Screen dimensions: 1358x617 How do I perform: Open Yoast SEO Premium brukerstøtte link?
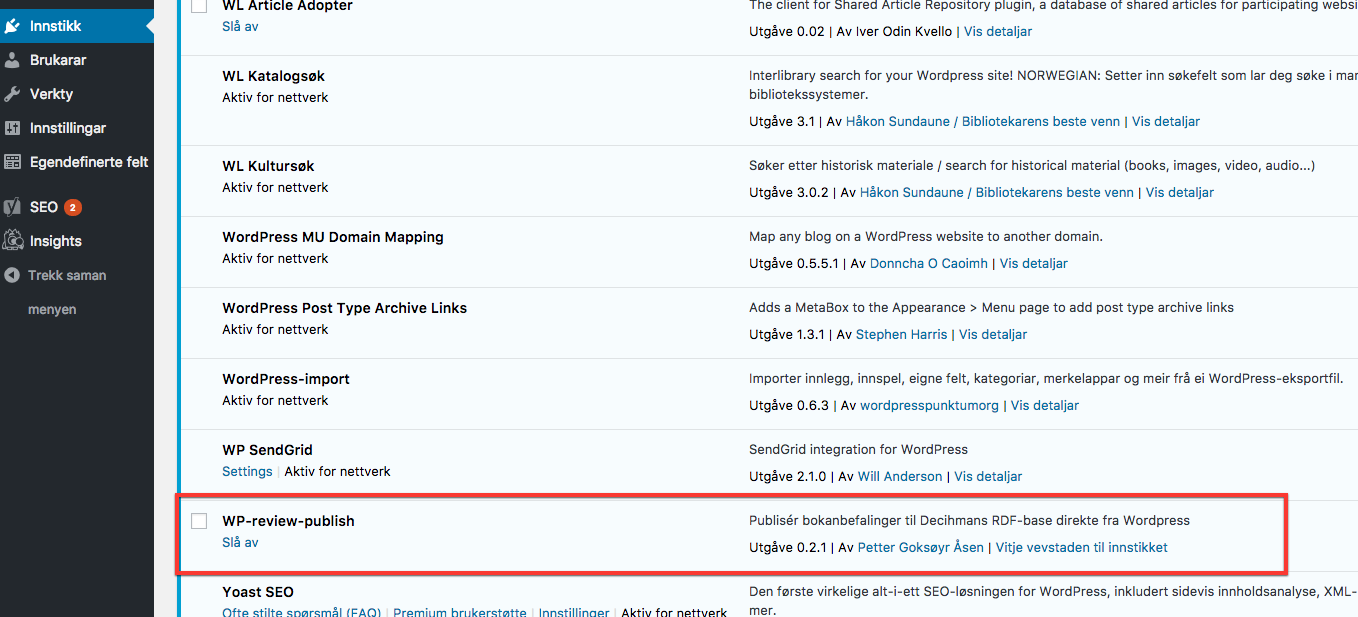[x=460, y=611]
